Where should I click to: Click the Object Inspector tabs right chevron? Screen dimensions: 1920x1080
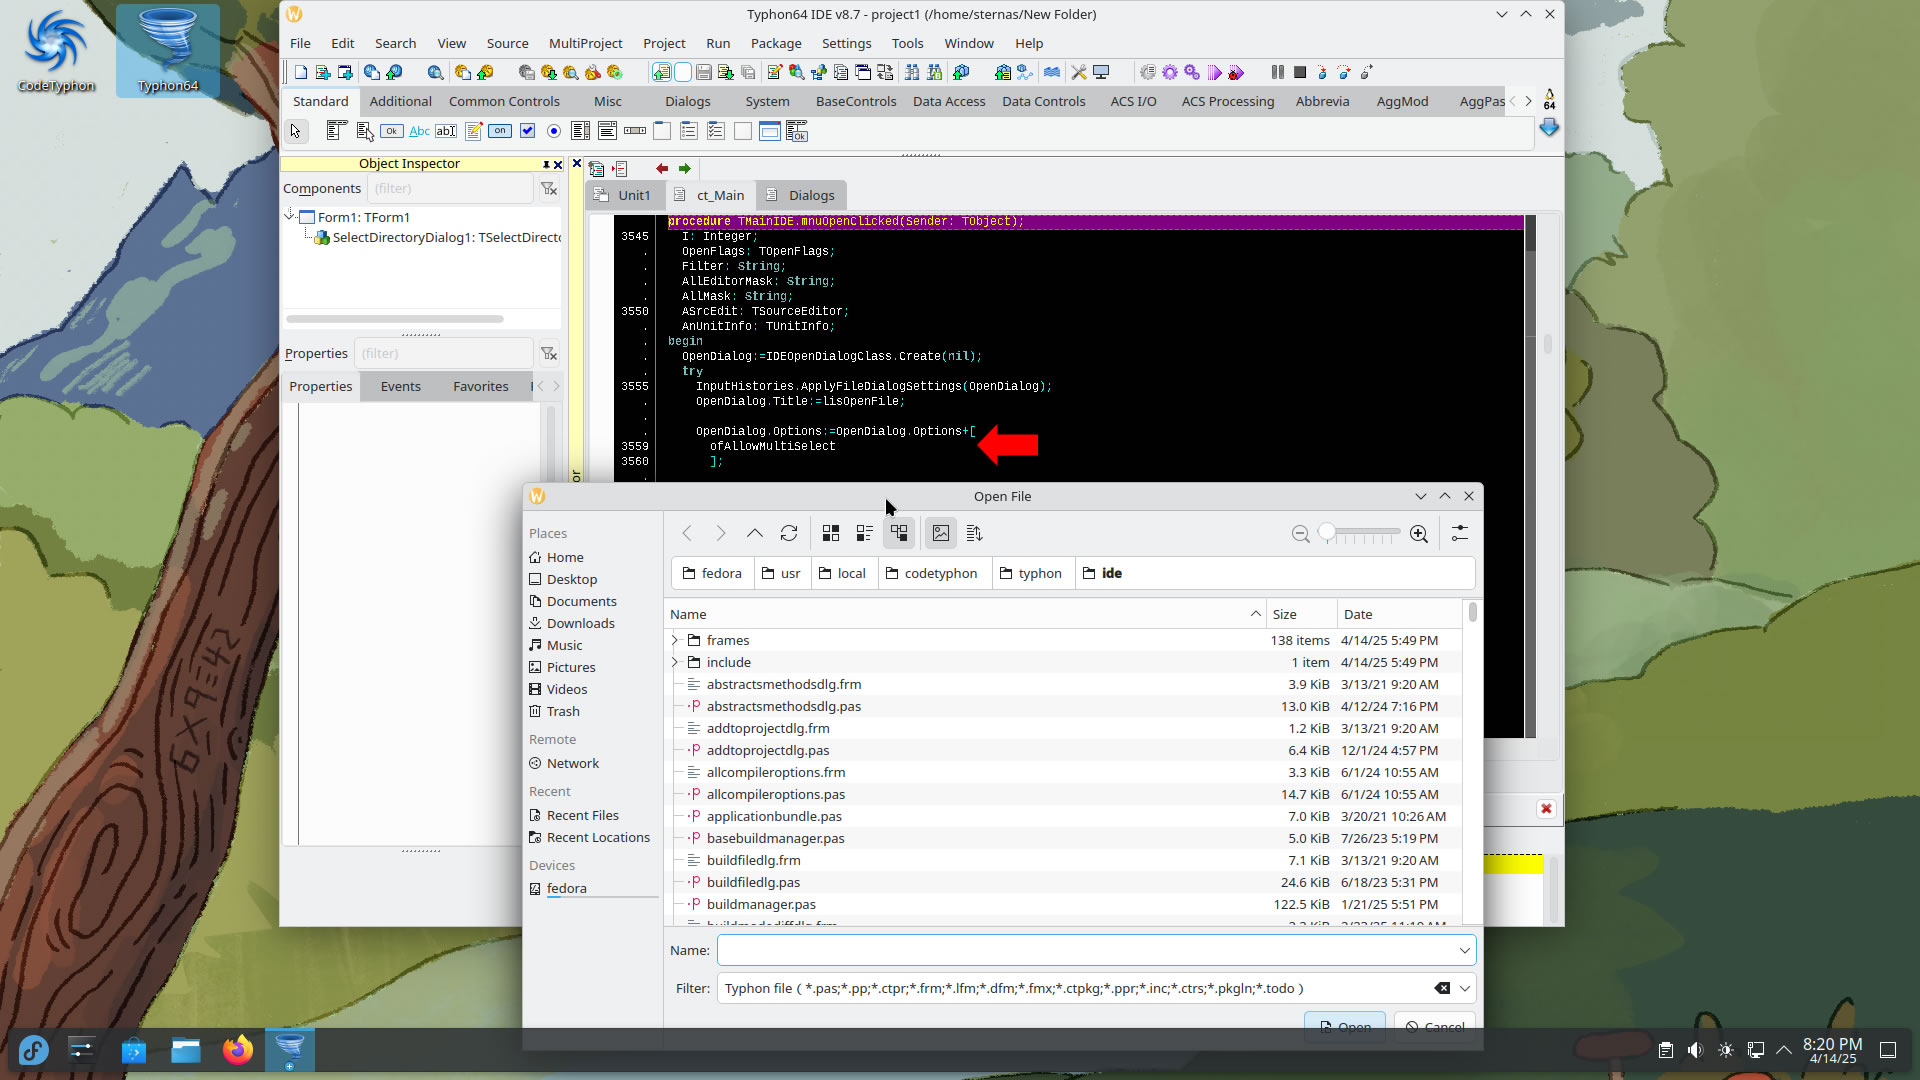(x=557, y=386)
